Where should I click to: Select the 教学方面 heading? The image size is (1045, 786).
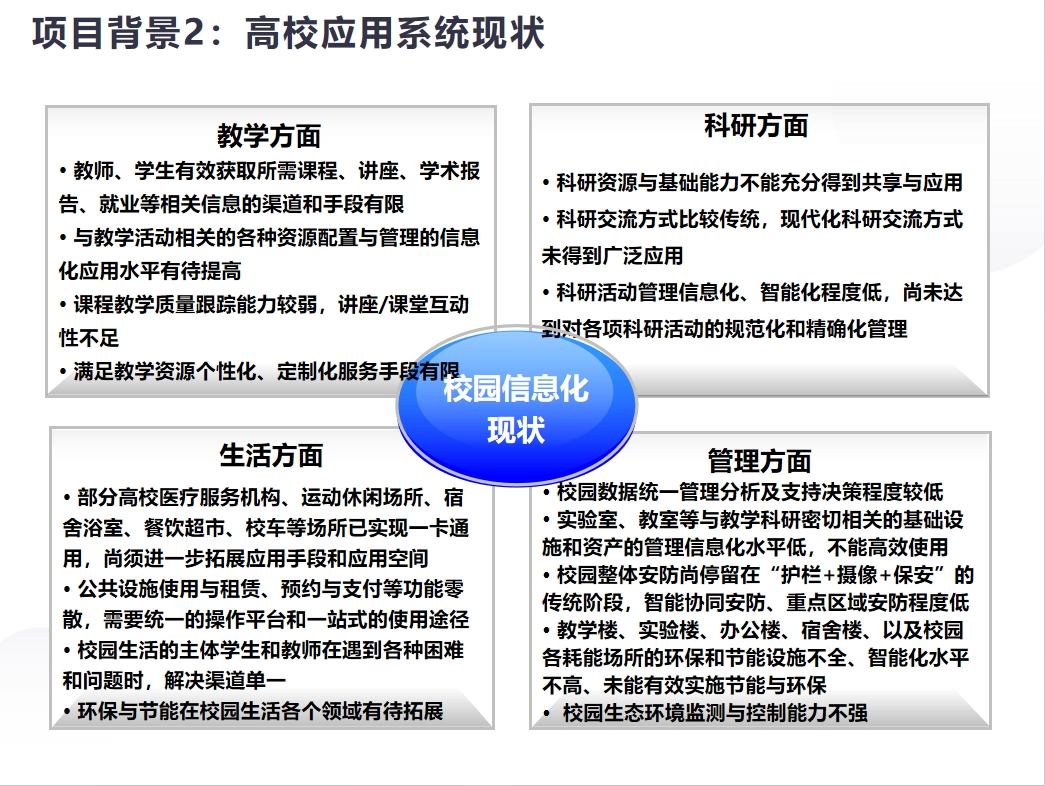(x=269, y=135)
